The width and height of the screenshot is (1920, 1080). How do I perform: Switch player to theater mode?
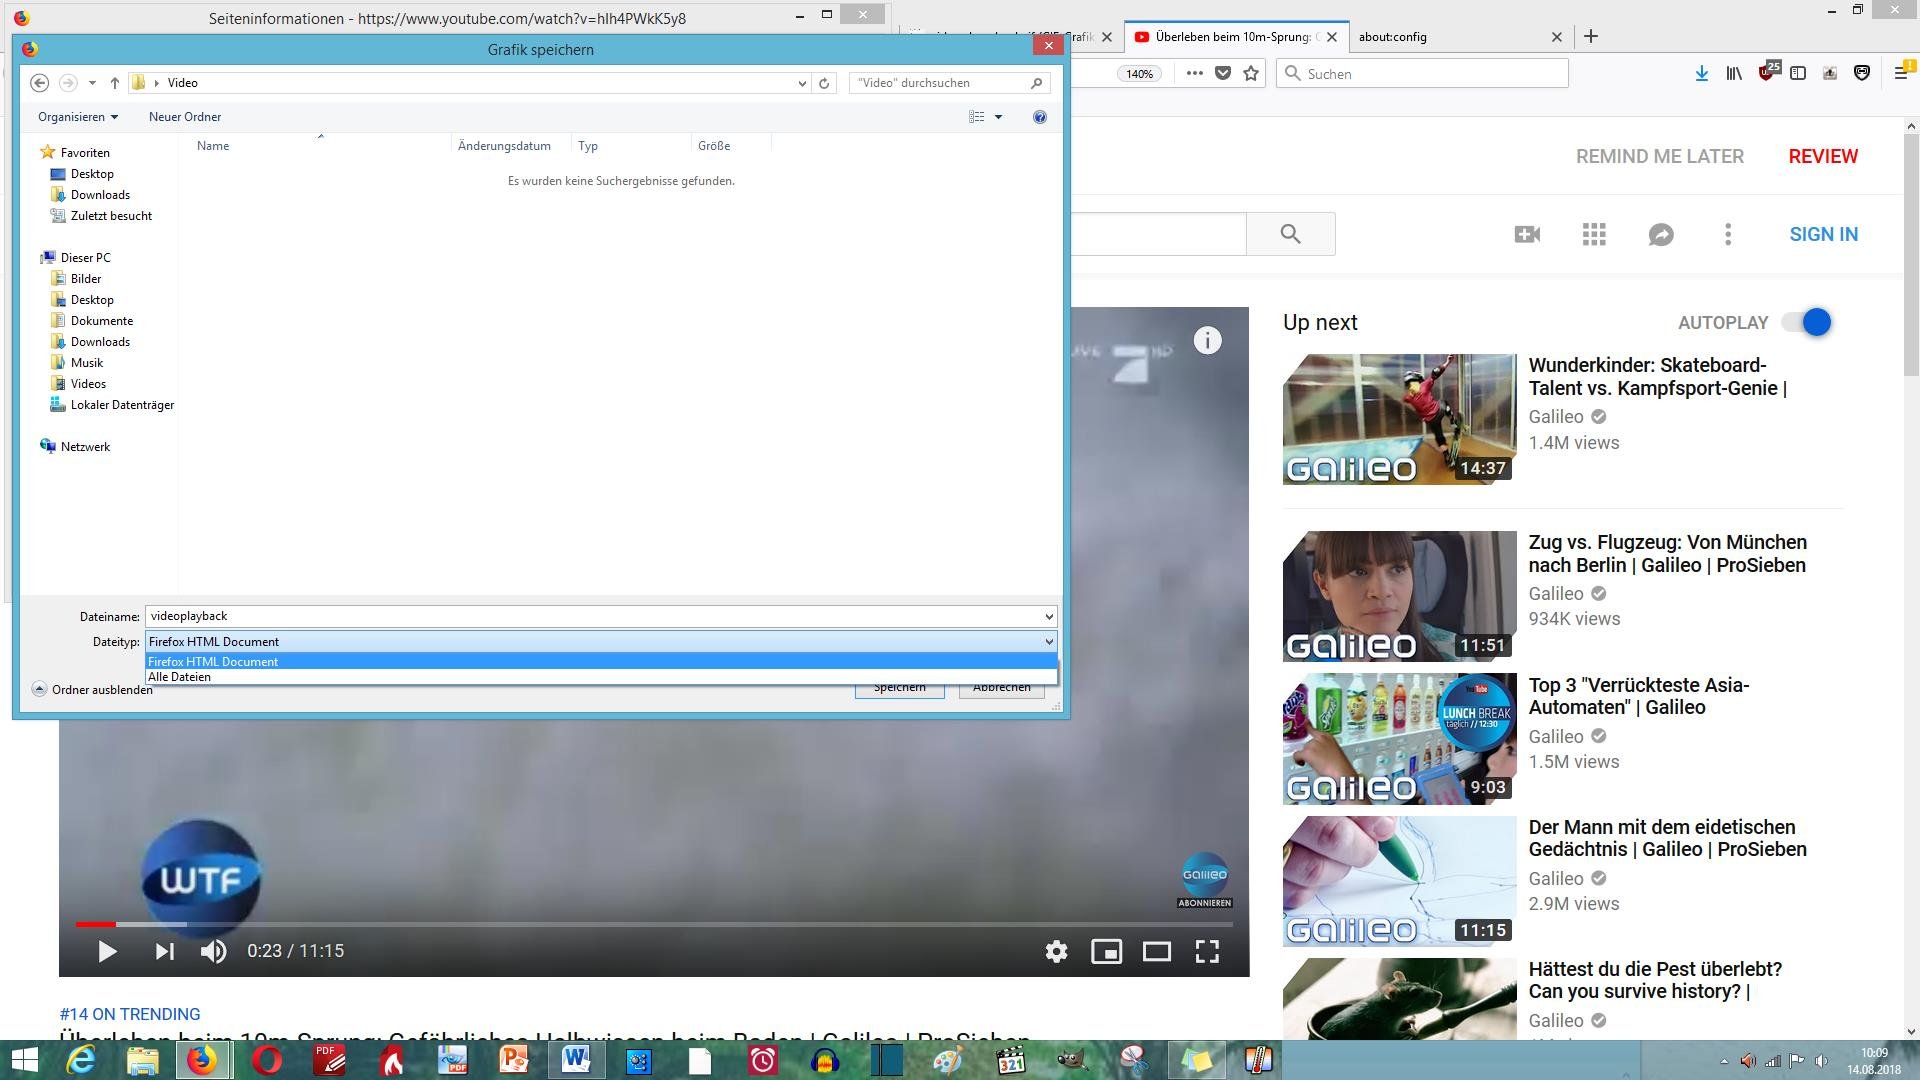click(1156, 951)
